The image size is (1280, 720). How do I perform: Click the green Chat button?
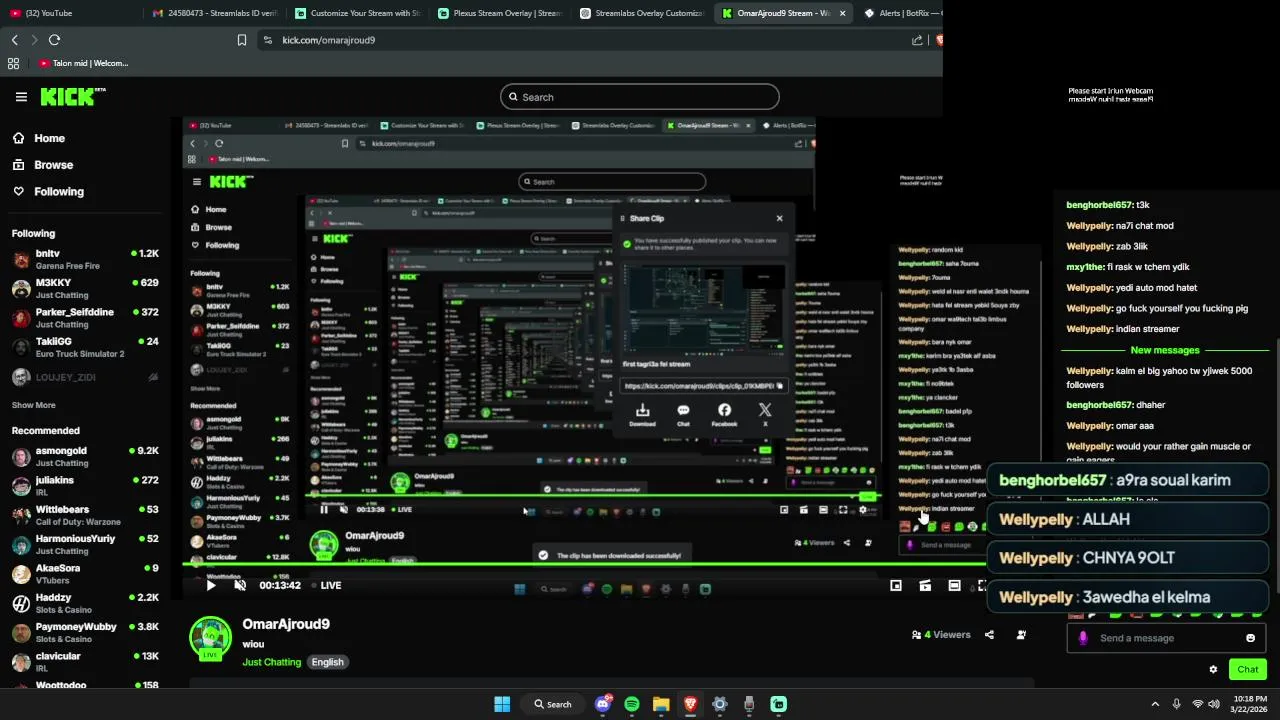(1247, 669)
